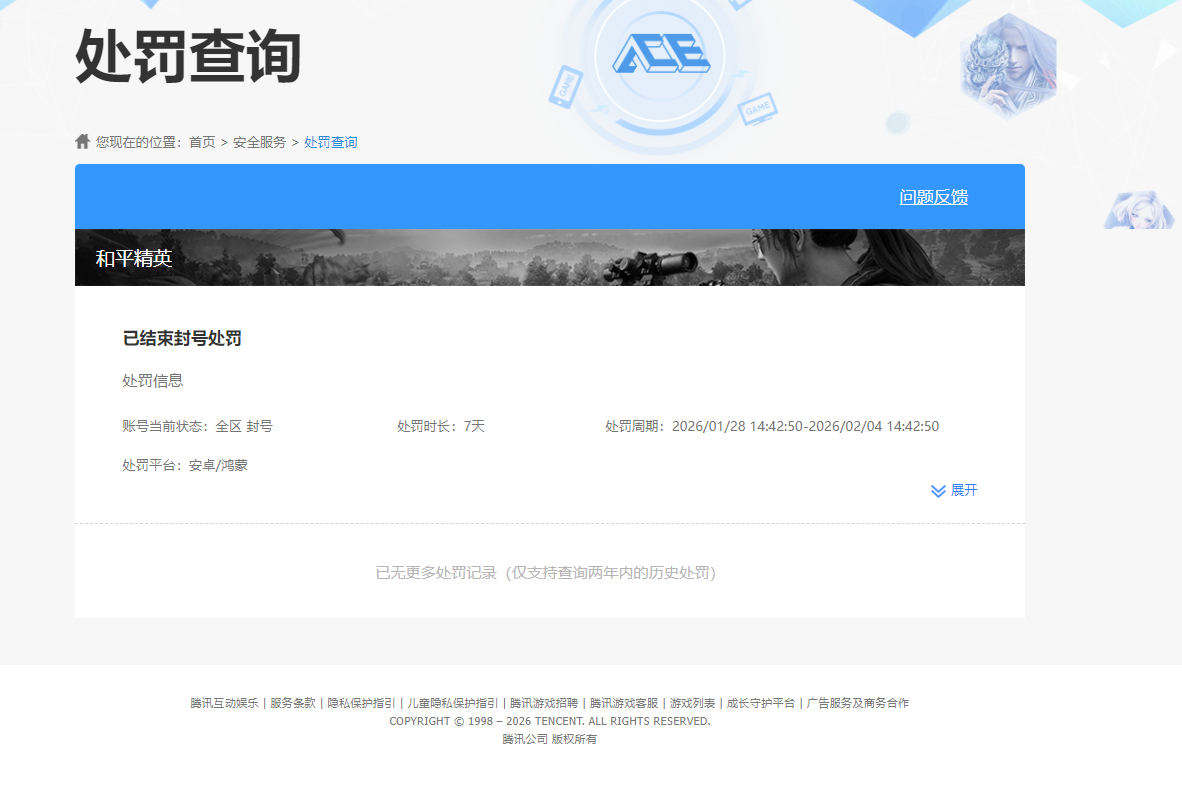Open 游戏列表 footer link
The width and height of the screenshot is (1182, 789).
[692, 703]
